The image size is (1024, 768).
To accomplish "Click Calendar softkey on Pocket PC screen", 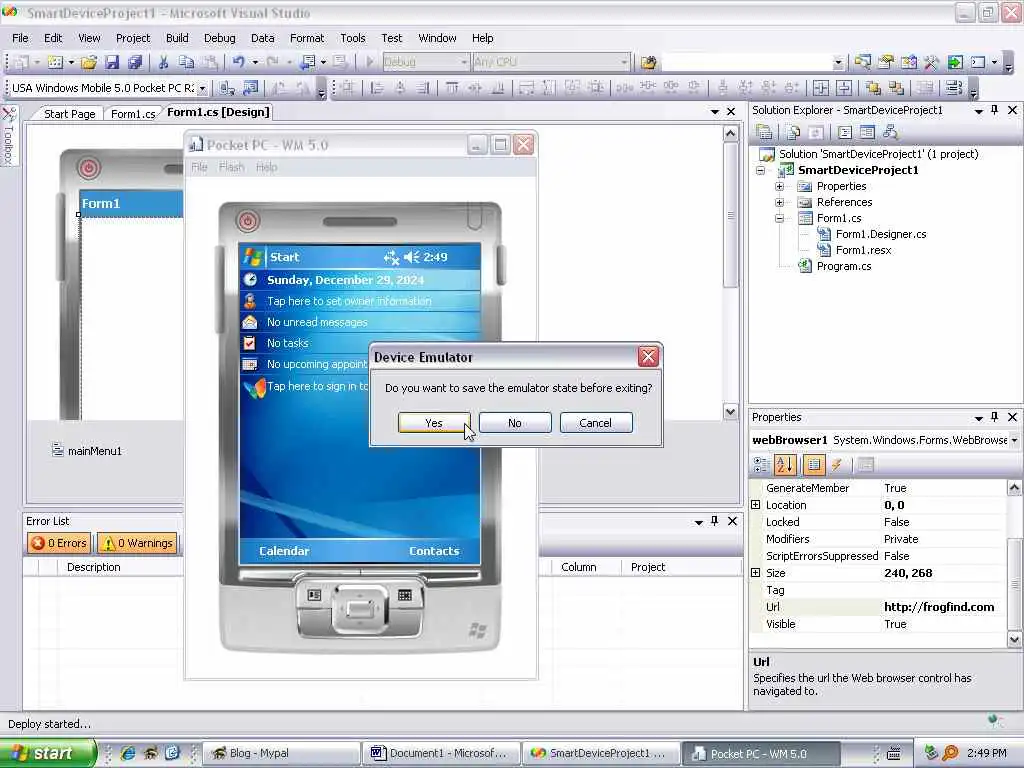I will tap(284, 551).
